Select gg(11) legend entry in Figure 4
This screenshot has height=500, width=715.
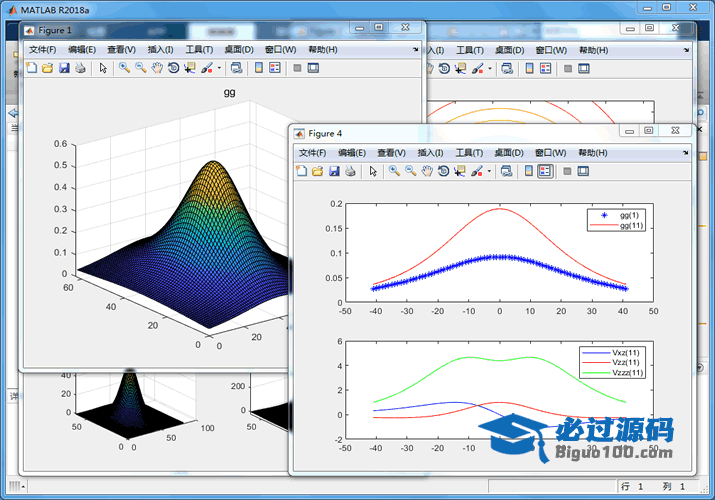coord(617,226)
